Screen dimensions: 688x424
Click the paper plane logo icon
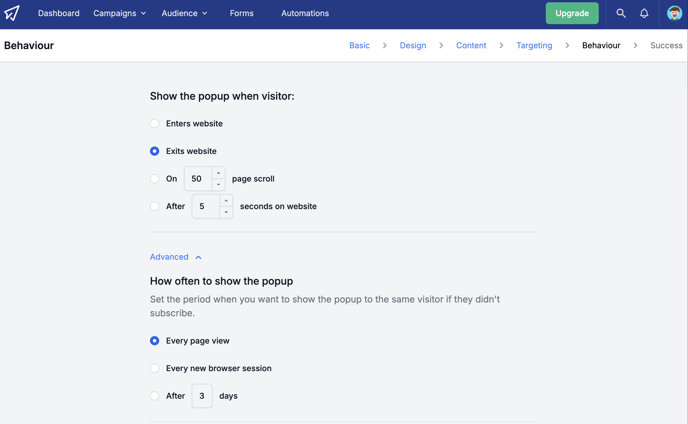12,13
